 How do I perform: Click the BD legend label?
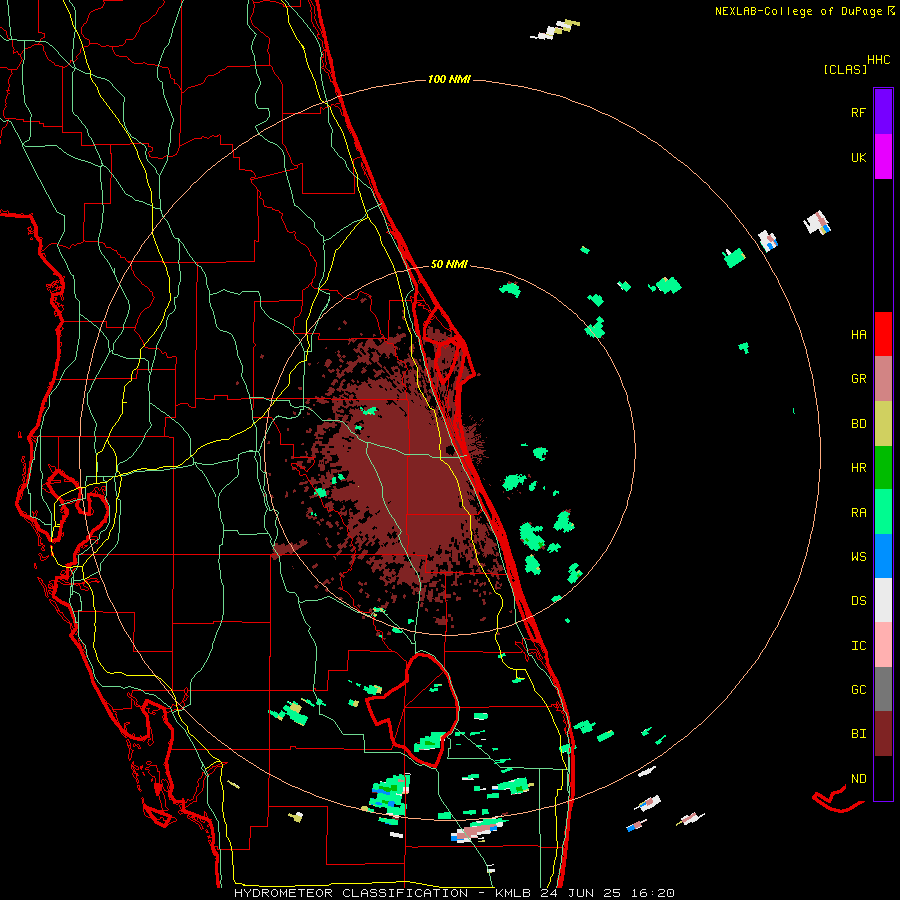pyautogui.click(x=858, y=424)
